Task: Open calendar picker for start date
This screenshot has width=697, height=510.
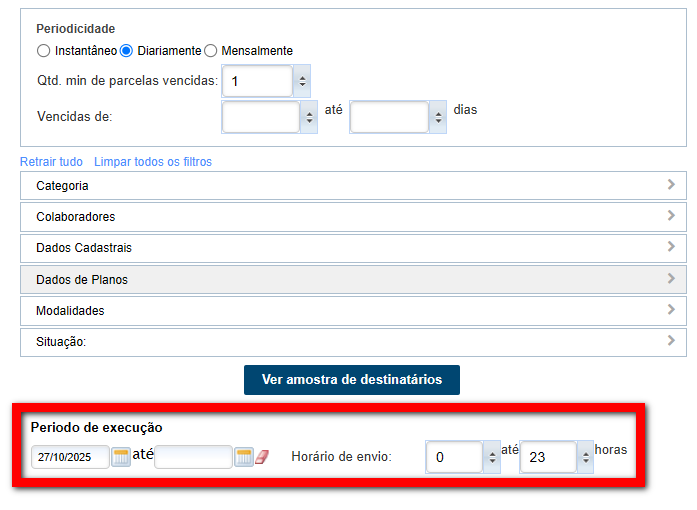Action: click(121, 457)
